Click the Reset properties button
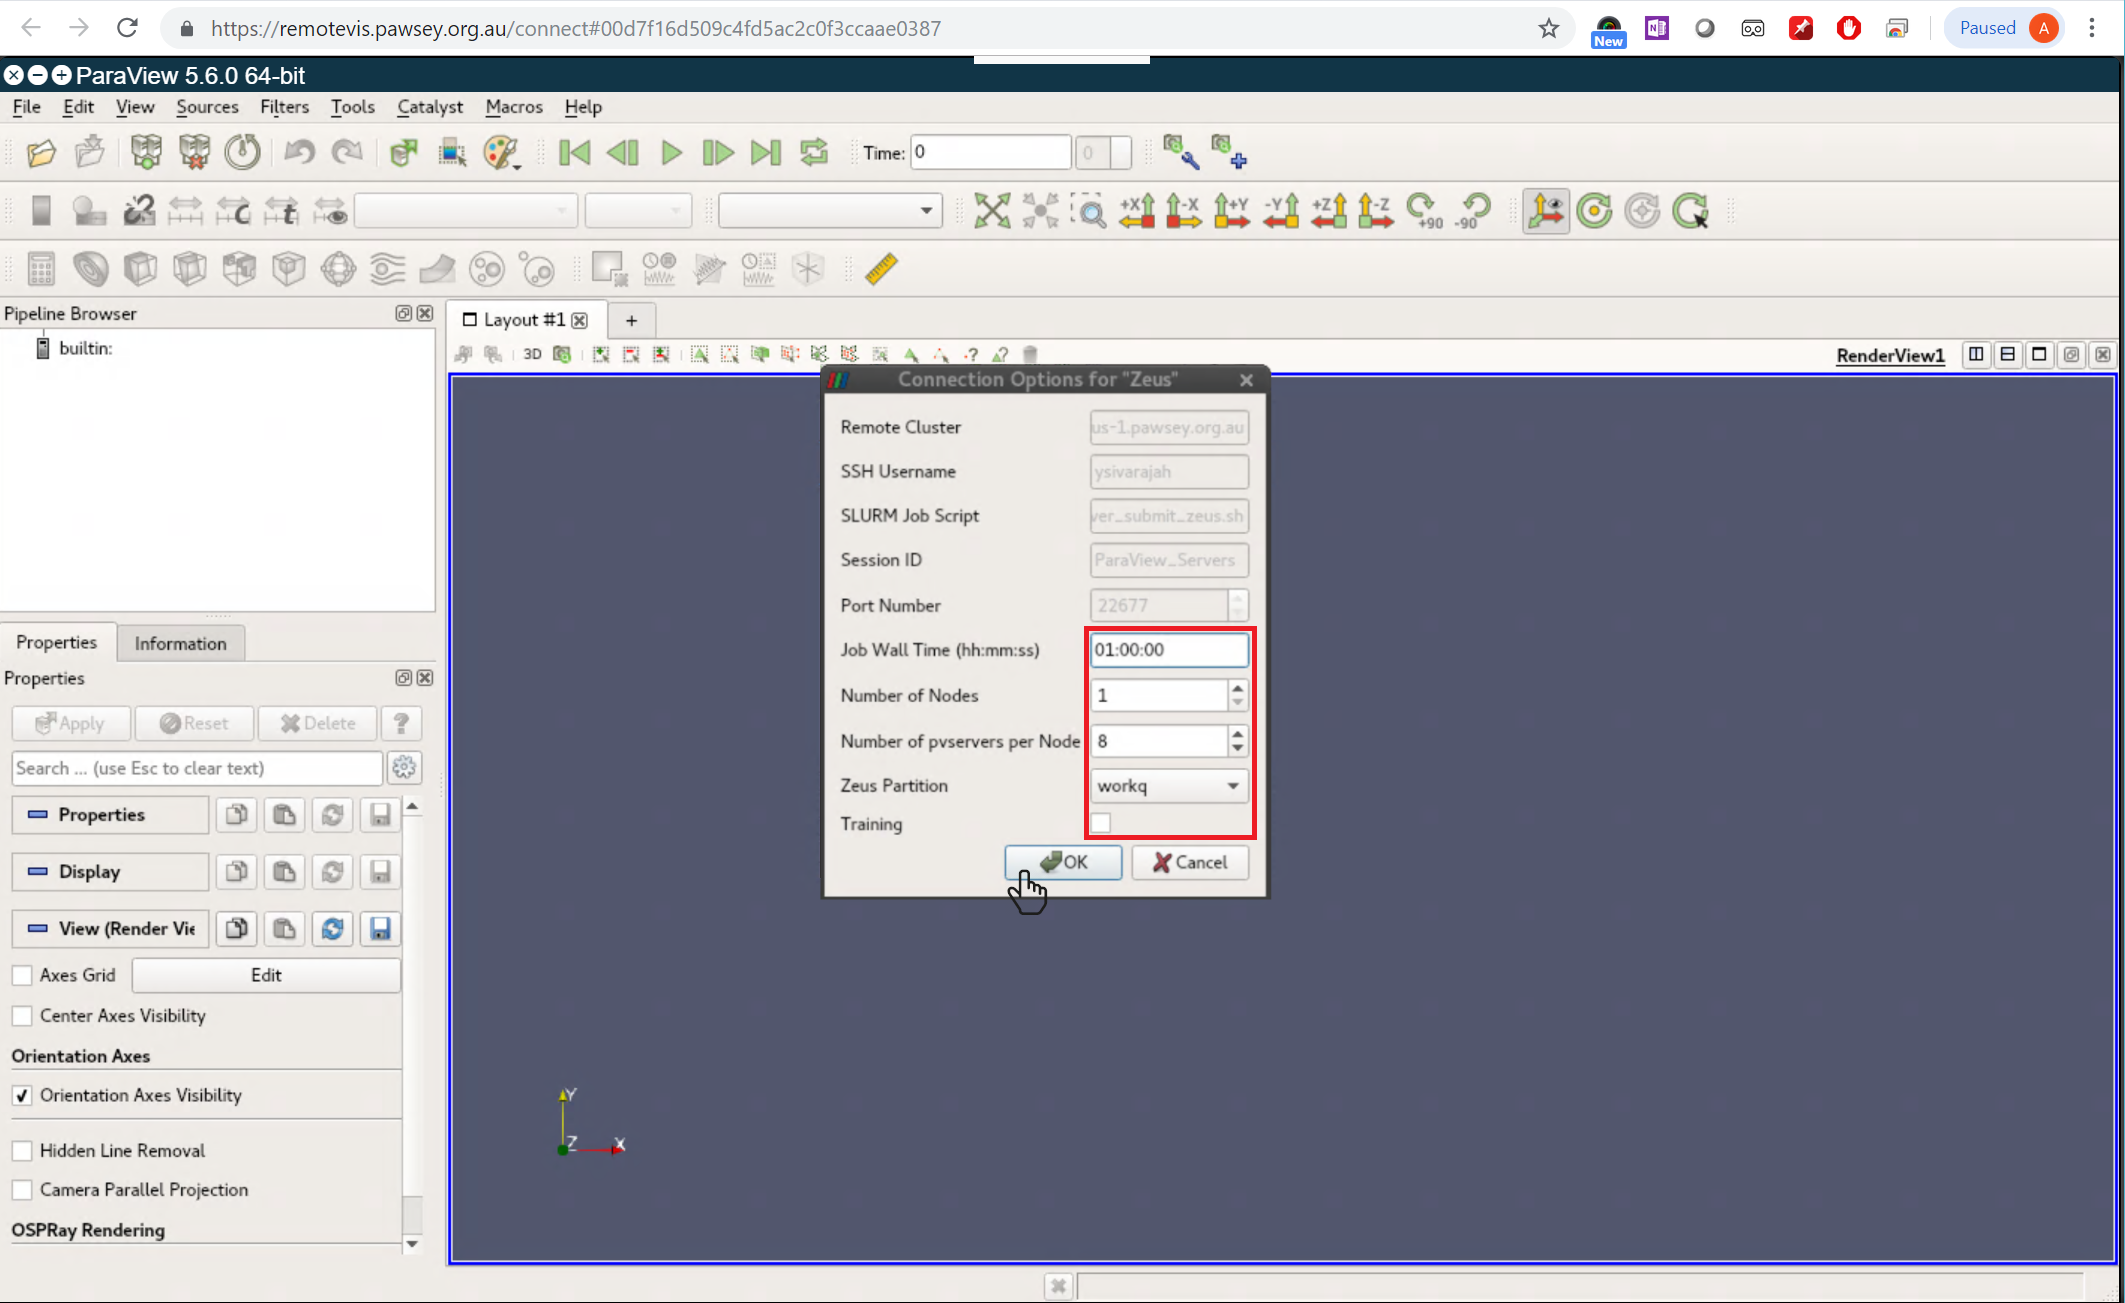Screen dimensions: 2125x1303 pyautogui.click(x=194, y=723)
